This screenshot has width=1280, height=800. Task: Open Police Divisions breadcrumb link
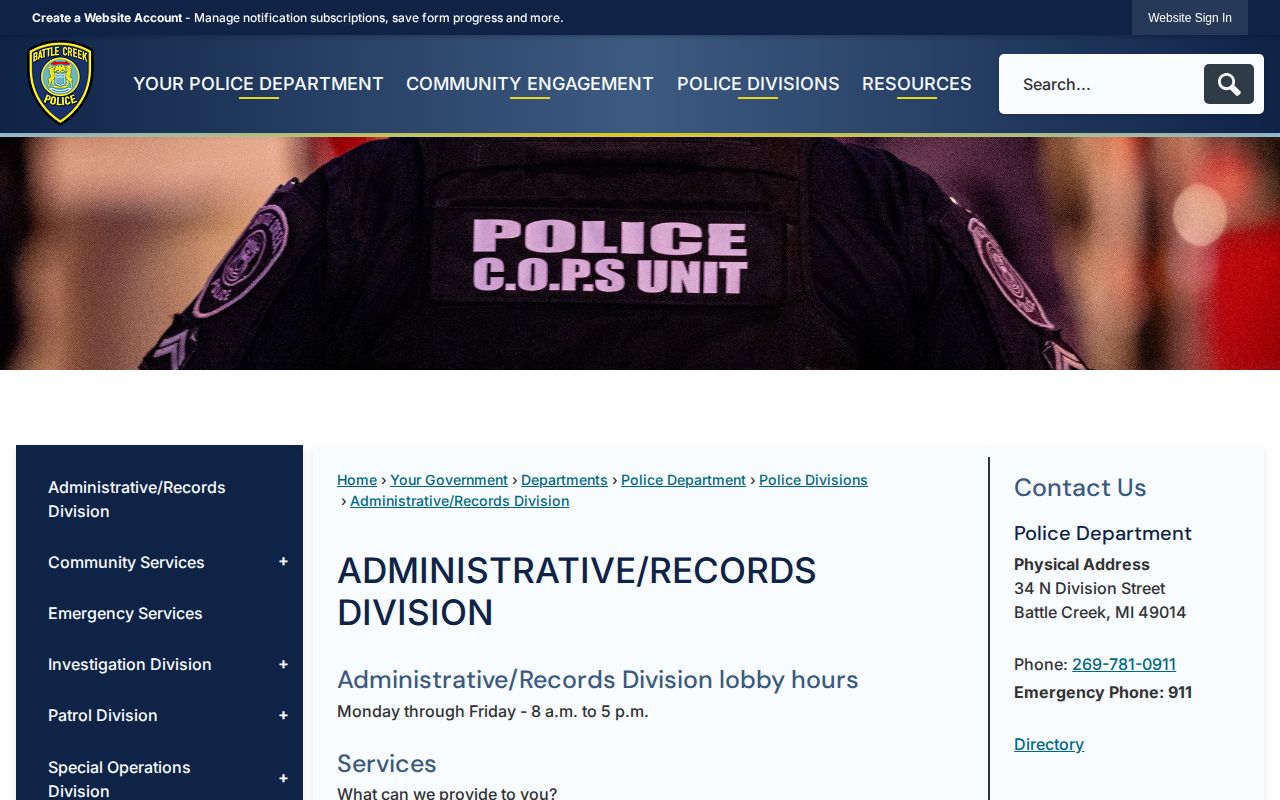pyautogui.click(x=813, y=480)
